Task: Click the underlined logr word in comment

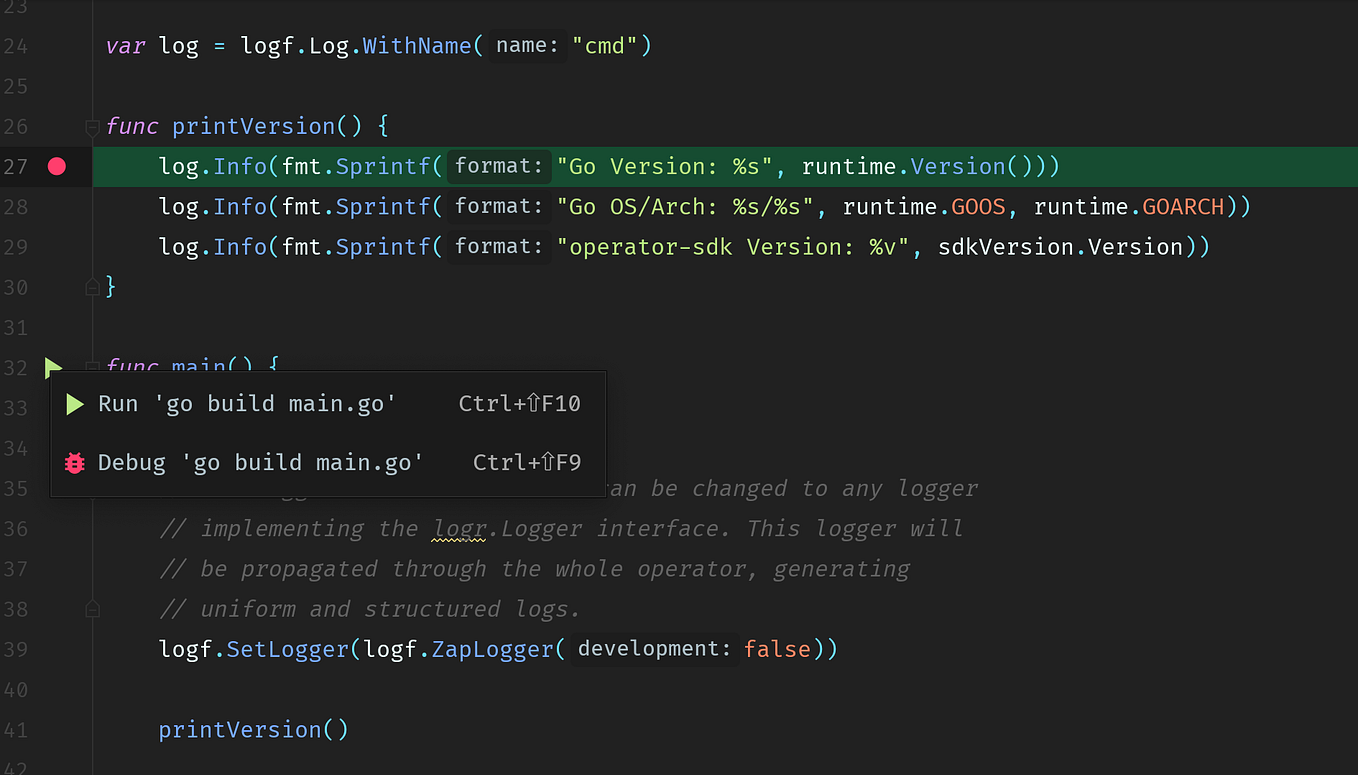Action: click(458, 528)
